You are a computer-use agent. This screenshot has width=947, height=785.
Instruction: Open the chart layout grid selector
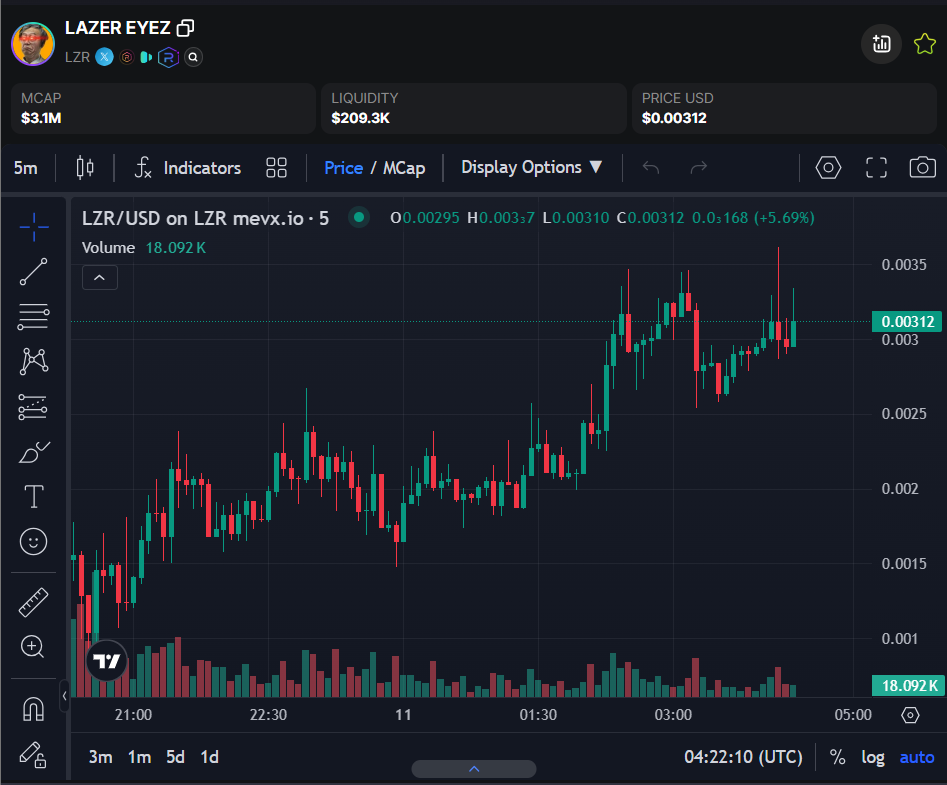pos(276,168)
